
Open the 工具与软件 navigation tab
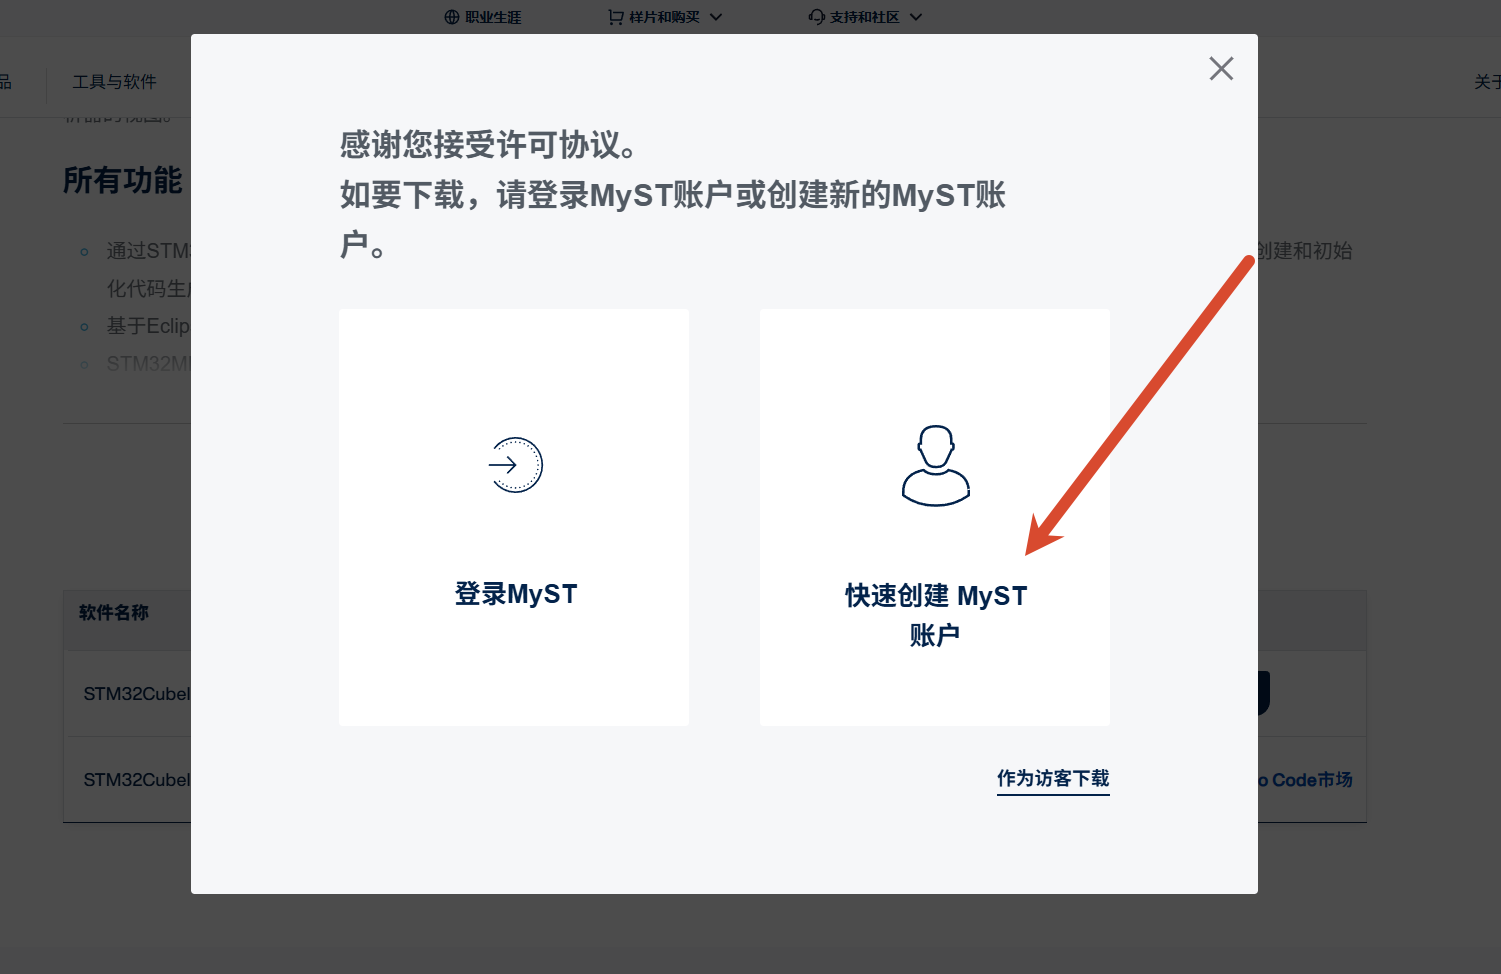[114, 82]
